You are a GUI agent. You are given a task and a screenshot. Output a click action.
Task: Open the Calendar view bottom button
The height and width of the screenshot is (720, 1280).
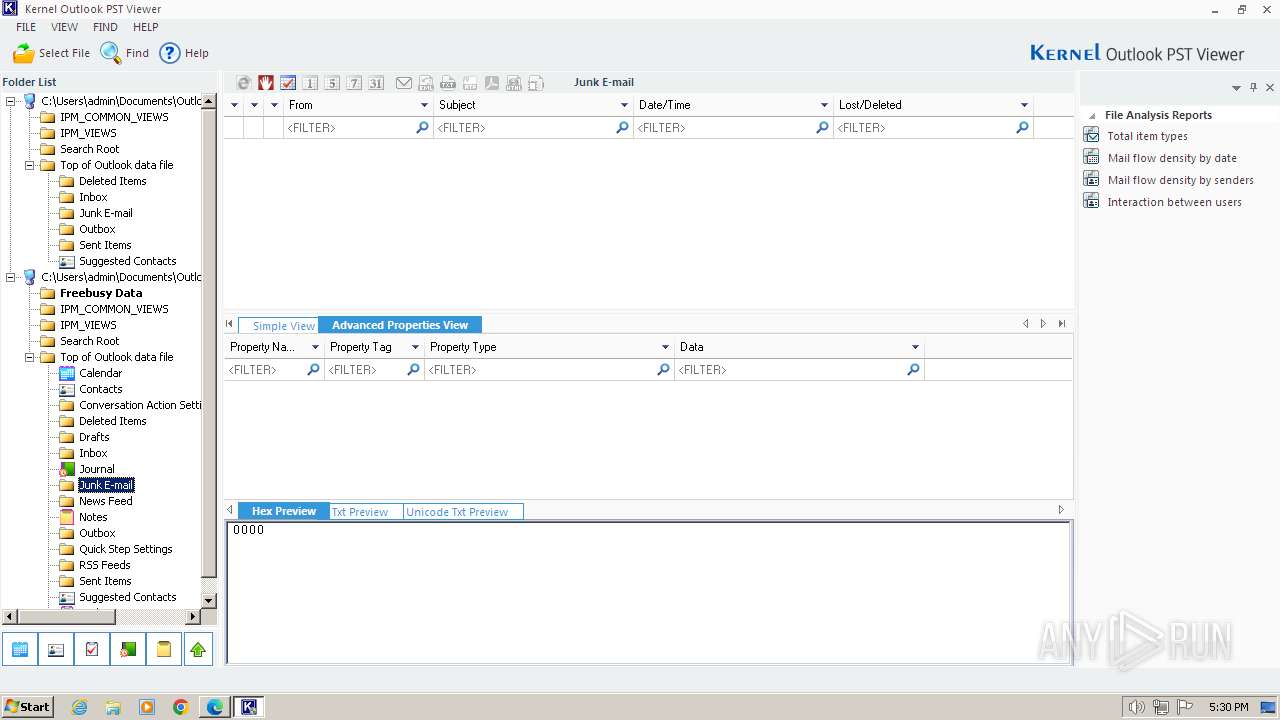pyautogui.click(x=20, y=649)
